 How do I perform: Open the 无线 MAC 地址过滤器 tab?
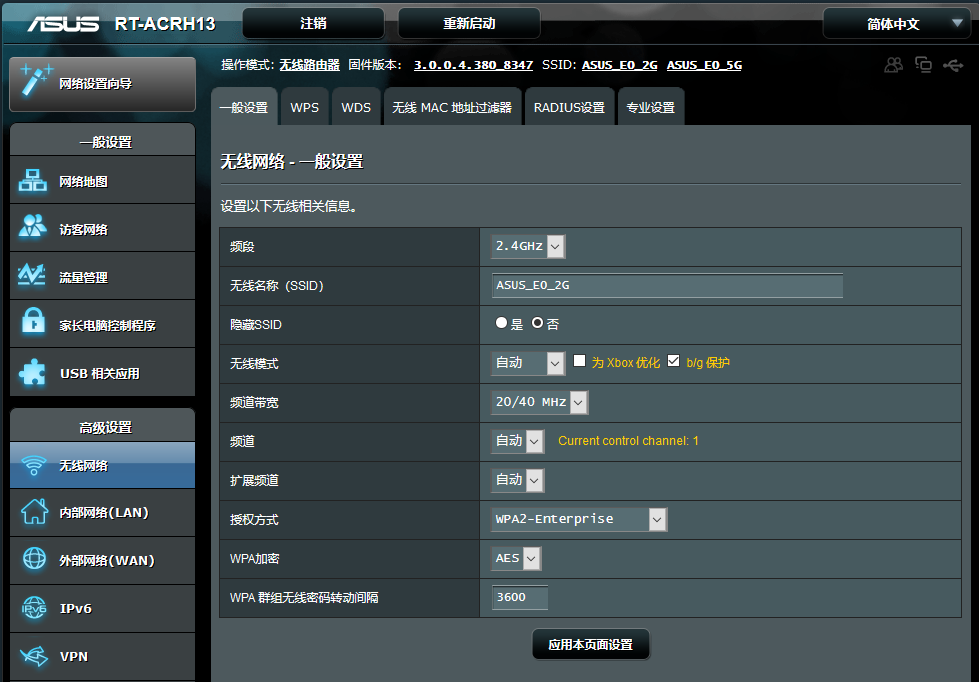coord(452,107)
